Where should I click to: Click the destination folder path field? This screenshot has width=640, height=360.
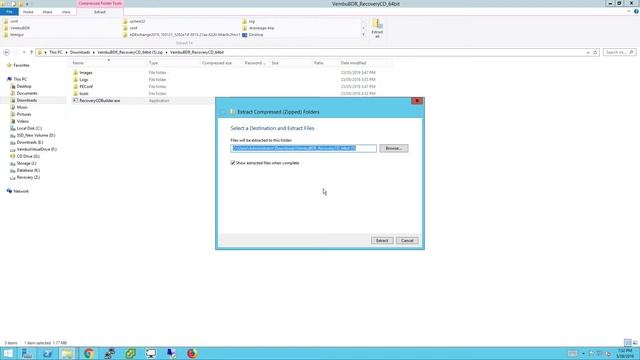point(304,148)
